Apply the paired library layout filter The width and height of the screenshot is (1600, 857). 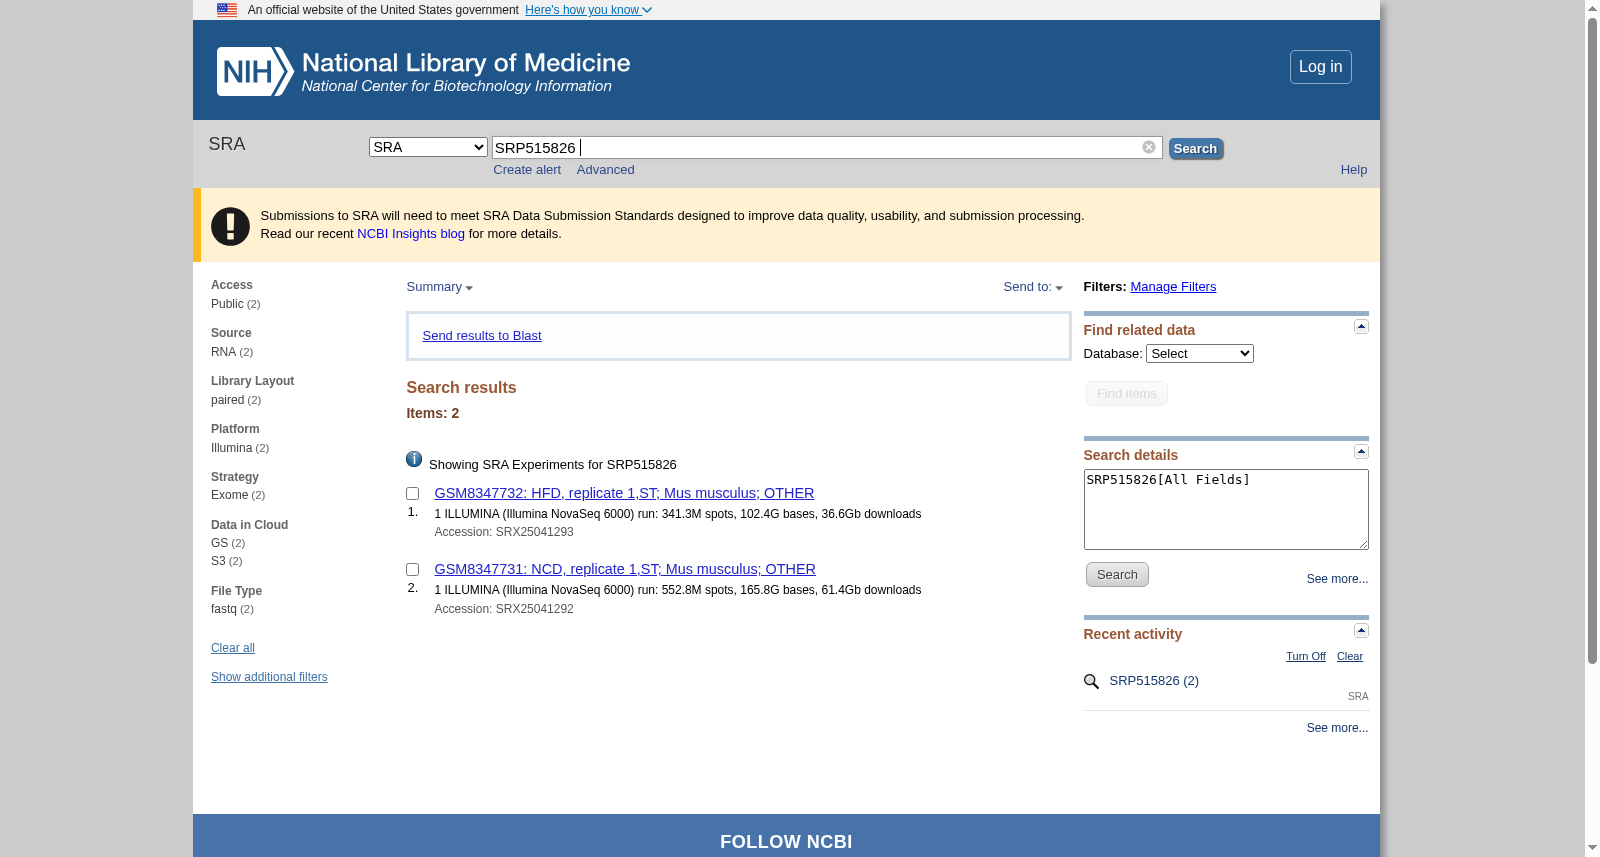coord(227,400)
